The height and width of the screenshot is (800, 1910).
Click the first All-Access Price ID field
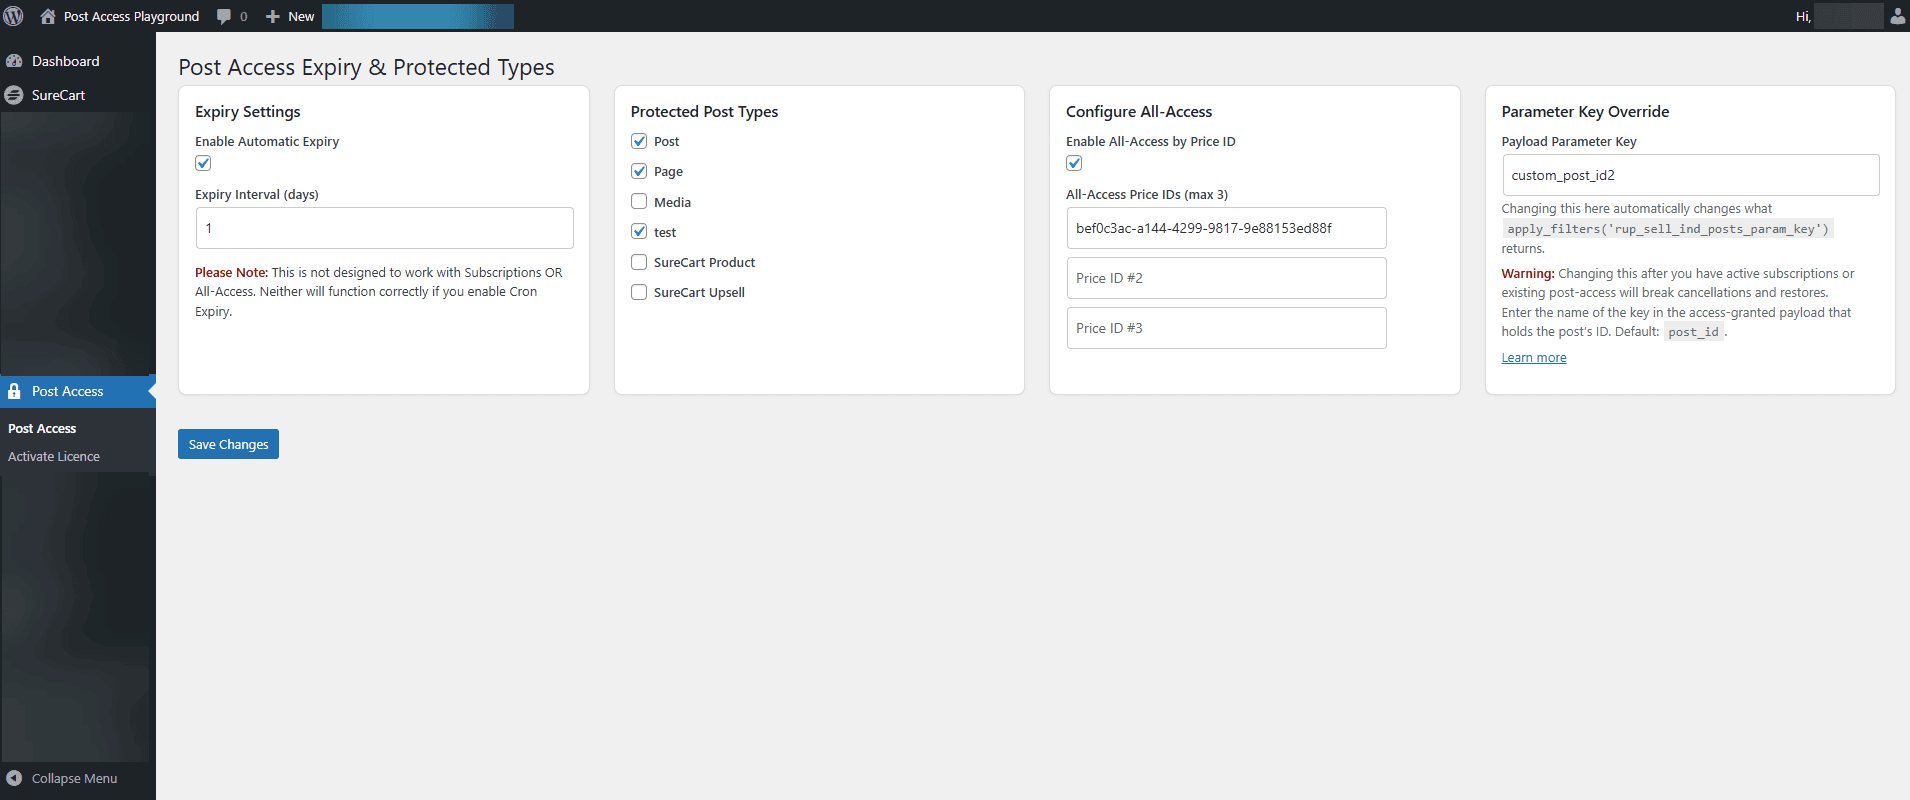tap(1226, 228)
